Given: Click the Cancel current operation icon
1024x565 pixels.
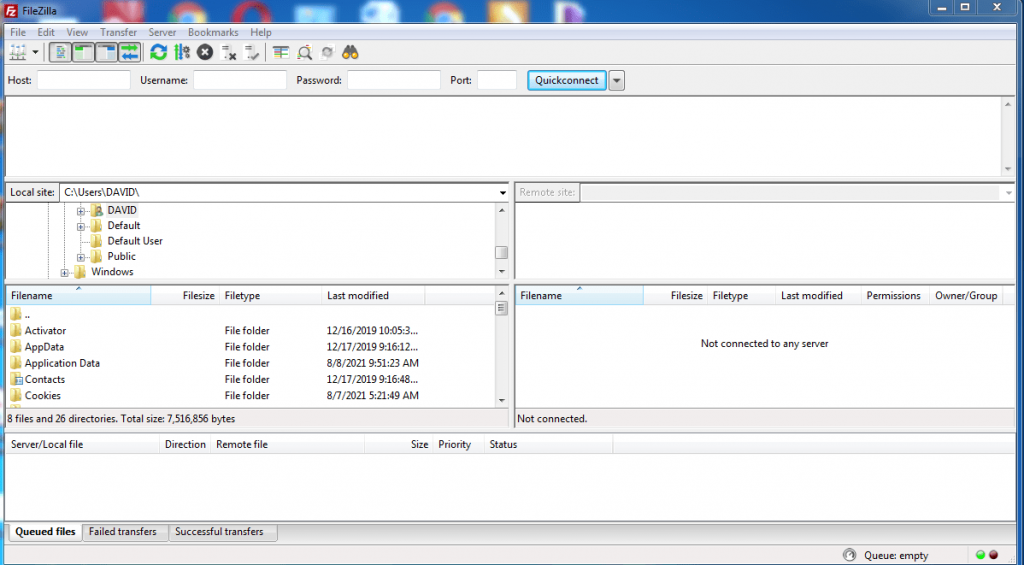Looking at the screenshot, I should pos(205,52).
